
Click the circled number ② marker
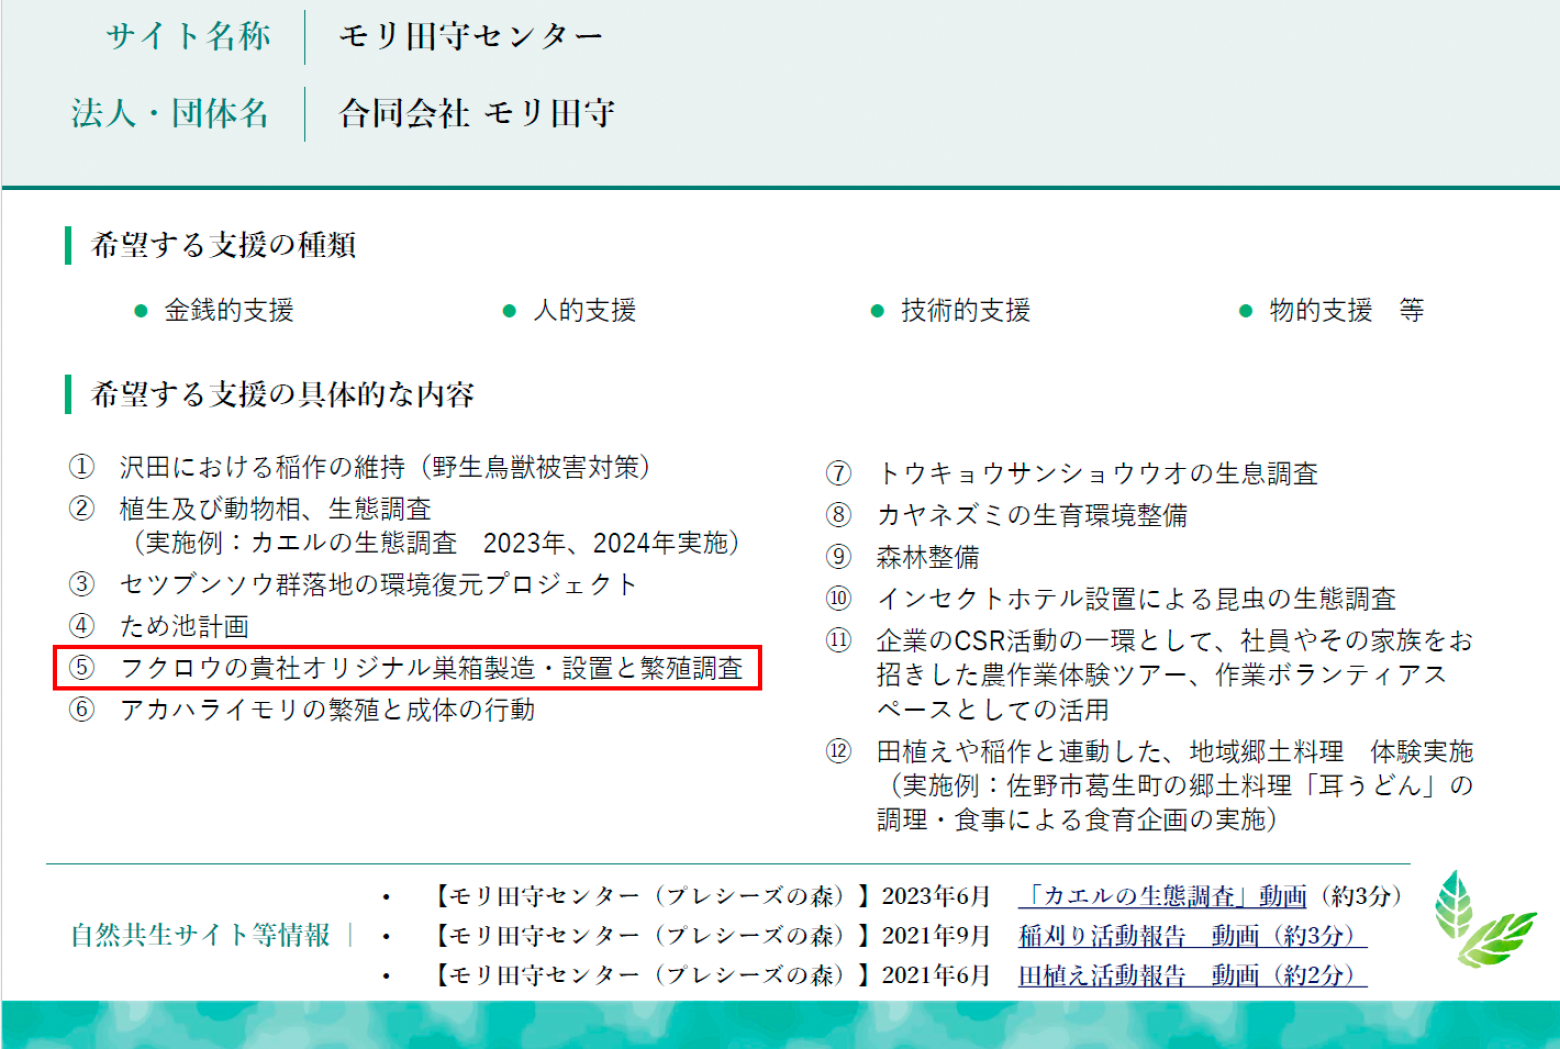coord(81,509)
